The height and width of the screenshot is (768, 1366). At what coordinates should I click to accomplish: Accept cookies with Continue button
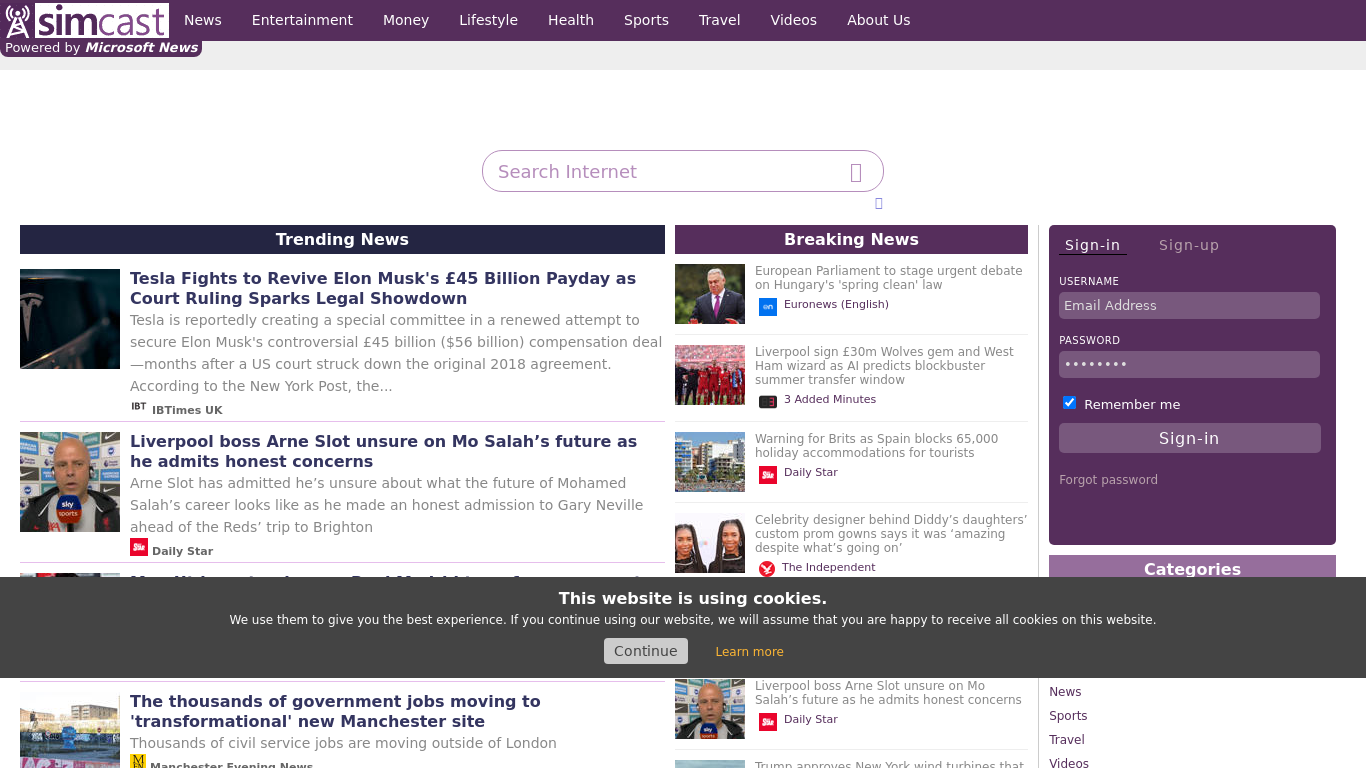pyautogui.click(x=646, y=651)
